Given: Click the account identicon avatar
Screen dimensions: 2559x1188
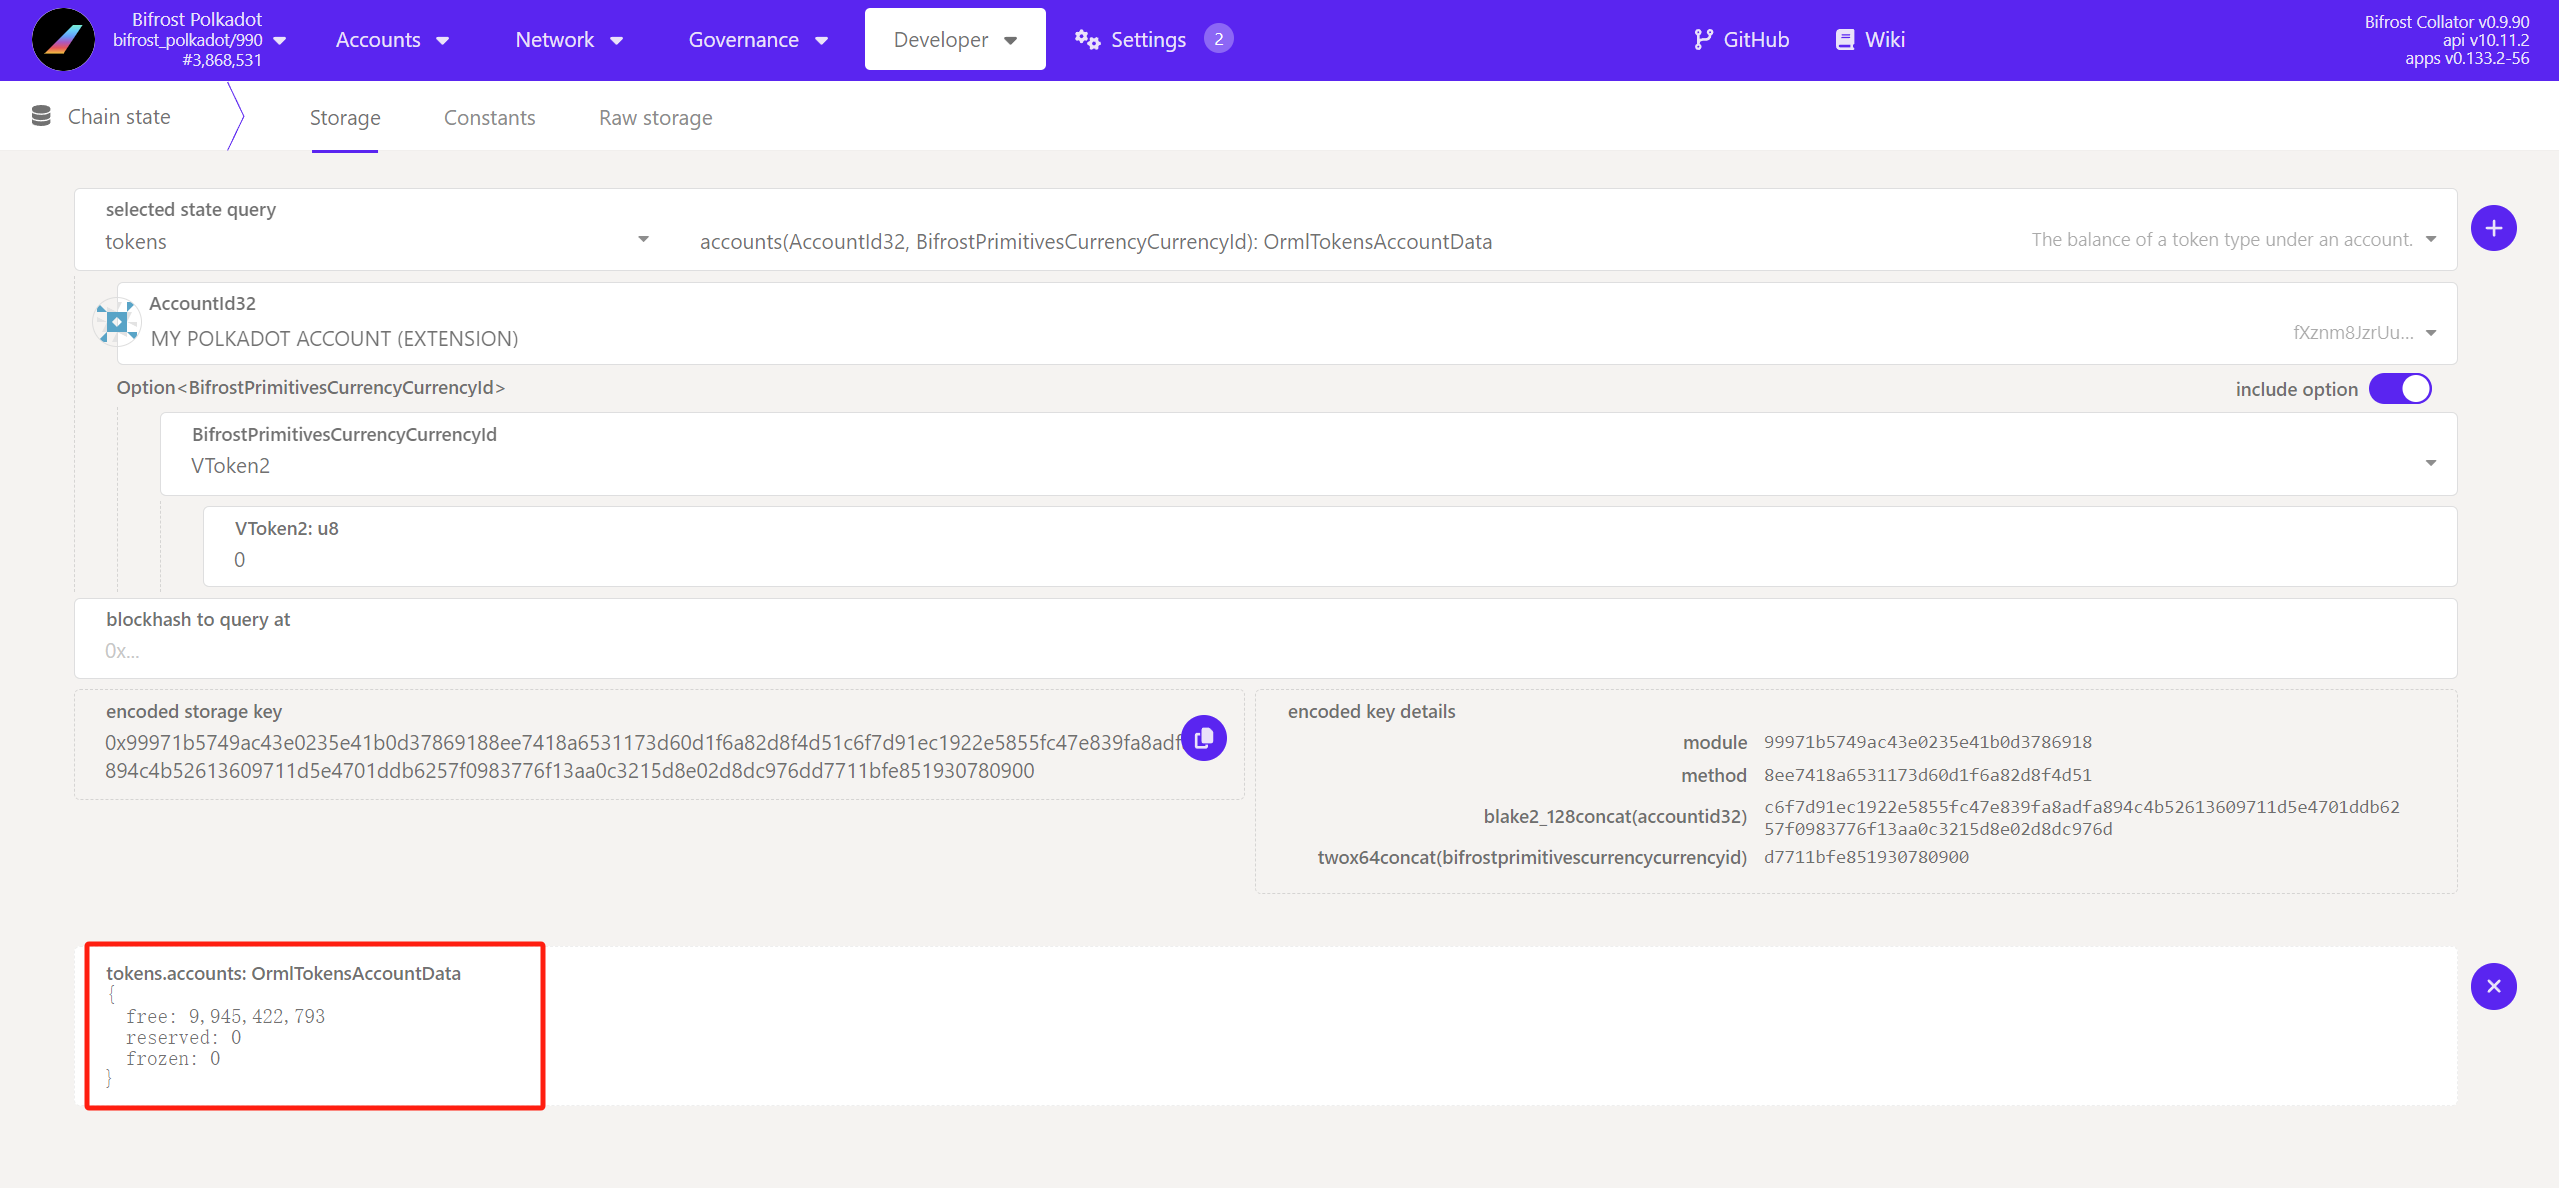Looking at the screenshot, I should [117, 322].
